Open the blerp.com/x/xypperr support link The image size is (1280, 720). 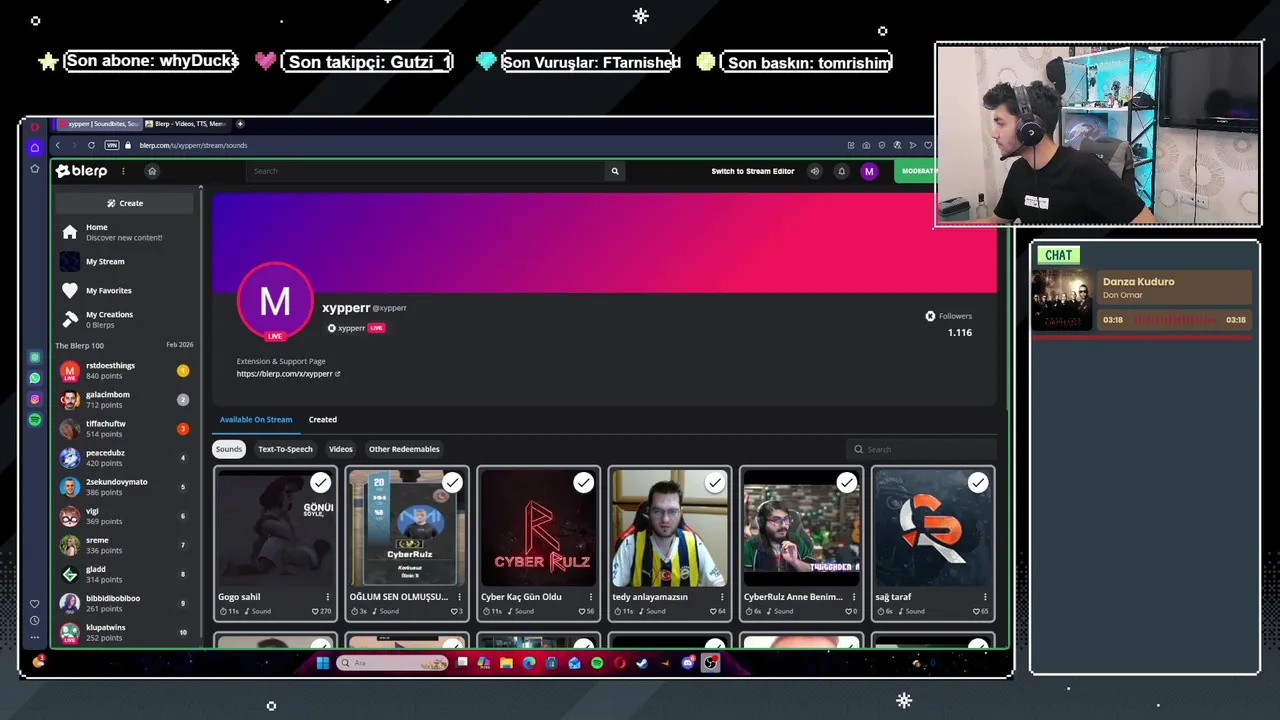point(288,374)
